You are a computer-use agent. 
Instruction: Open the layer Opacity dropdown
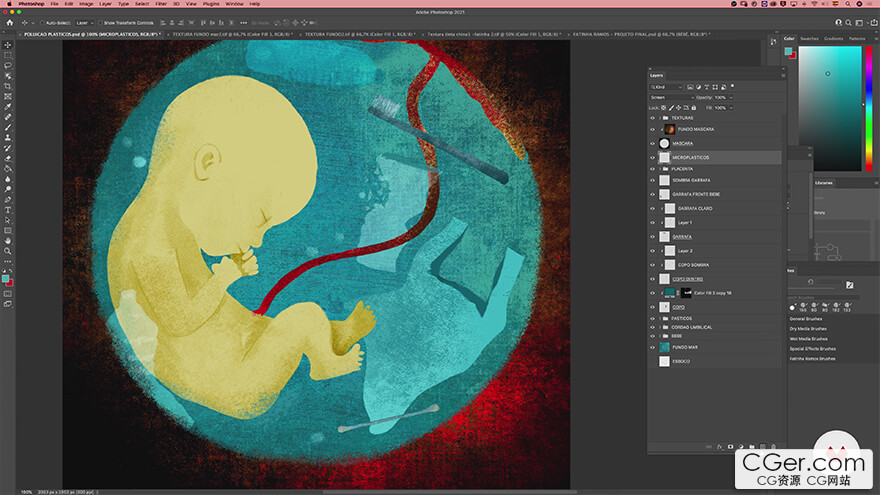tap(731, 98)
